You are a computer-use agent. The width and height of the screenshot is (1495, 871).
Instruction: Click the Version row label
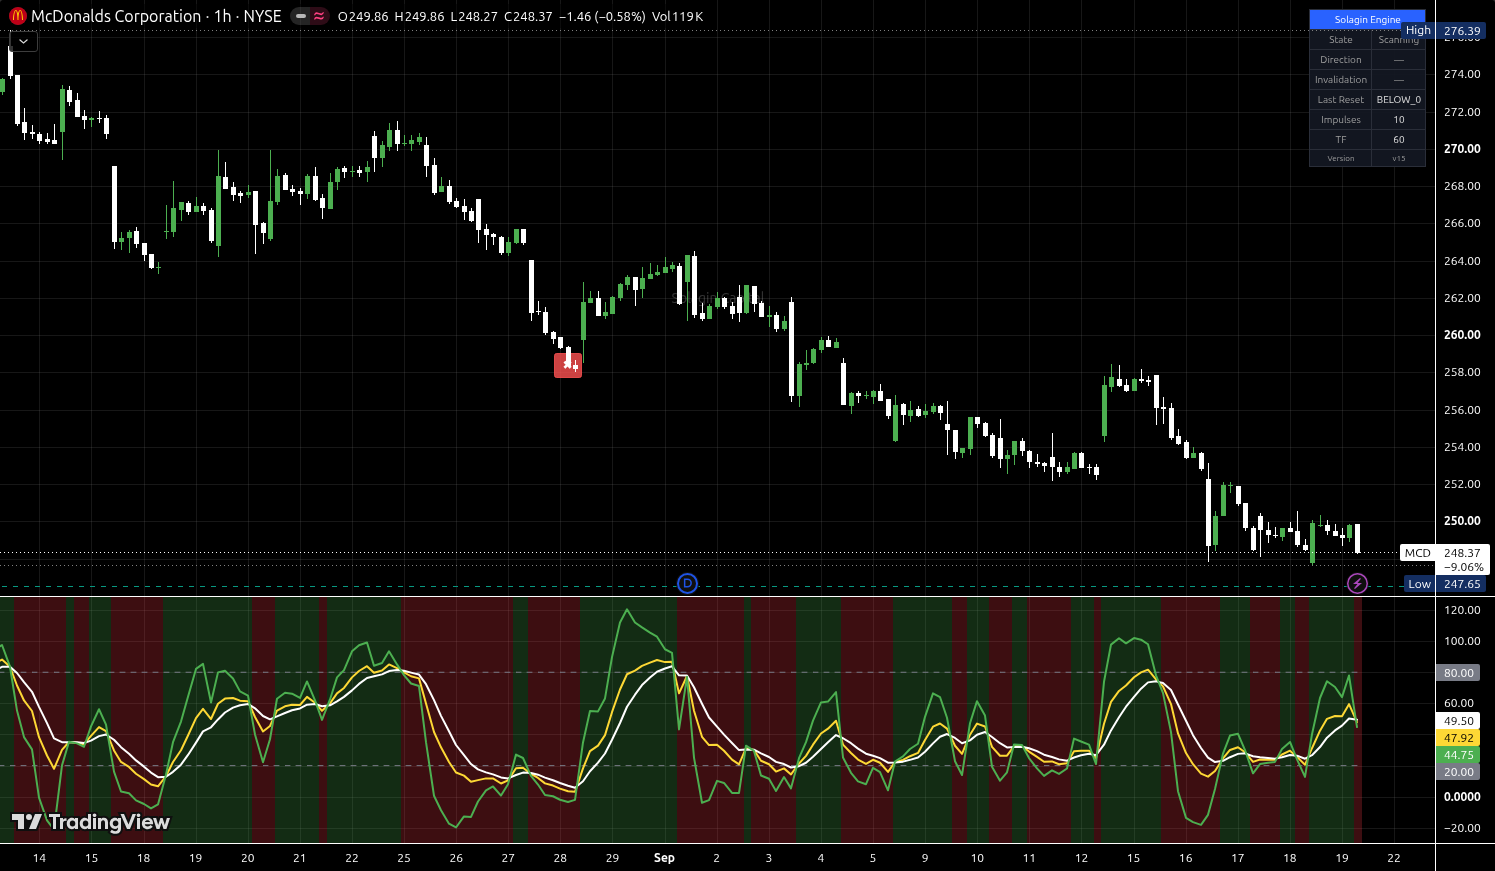click(1341, 158)
